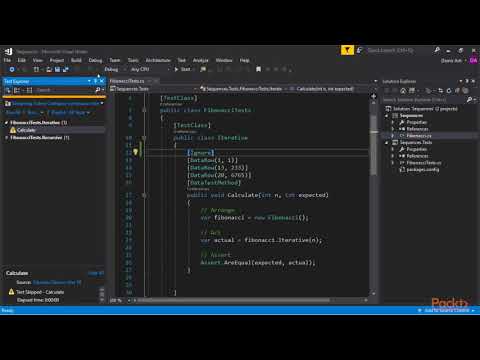This screenshot has height=360, width=480.
Task: Open the Test menu
Action: tap(182, 60)
